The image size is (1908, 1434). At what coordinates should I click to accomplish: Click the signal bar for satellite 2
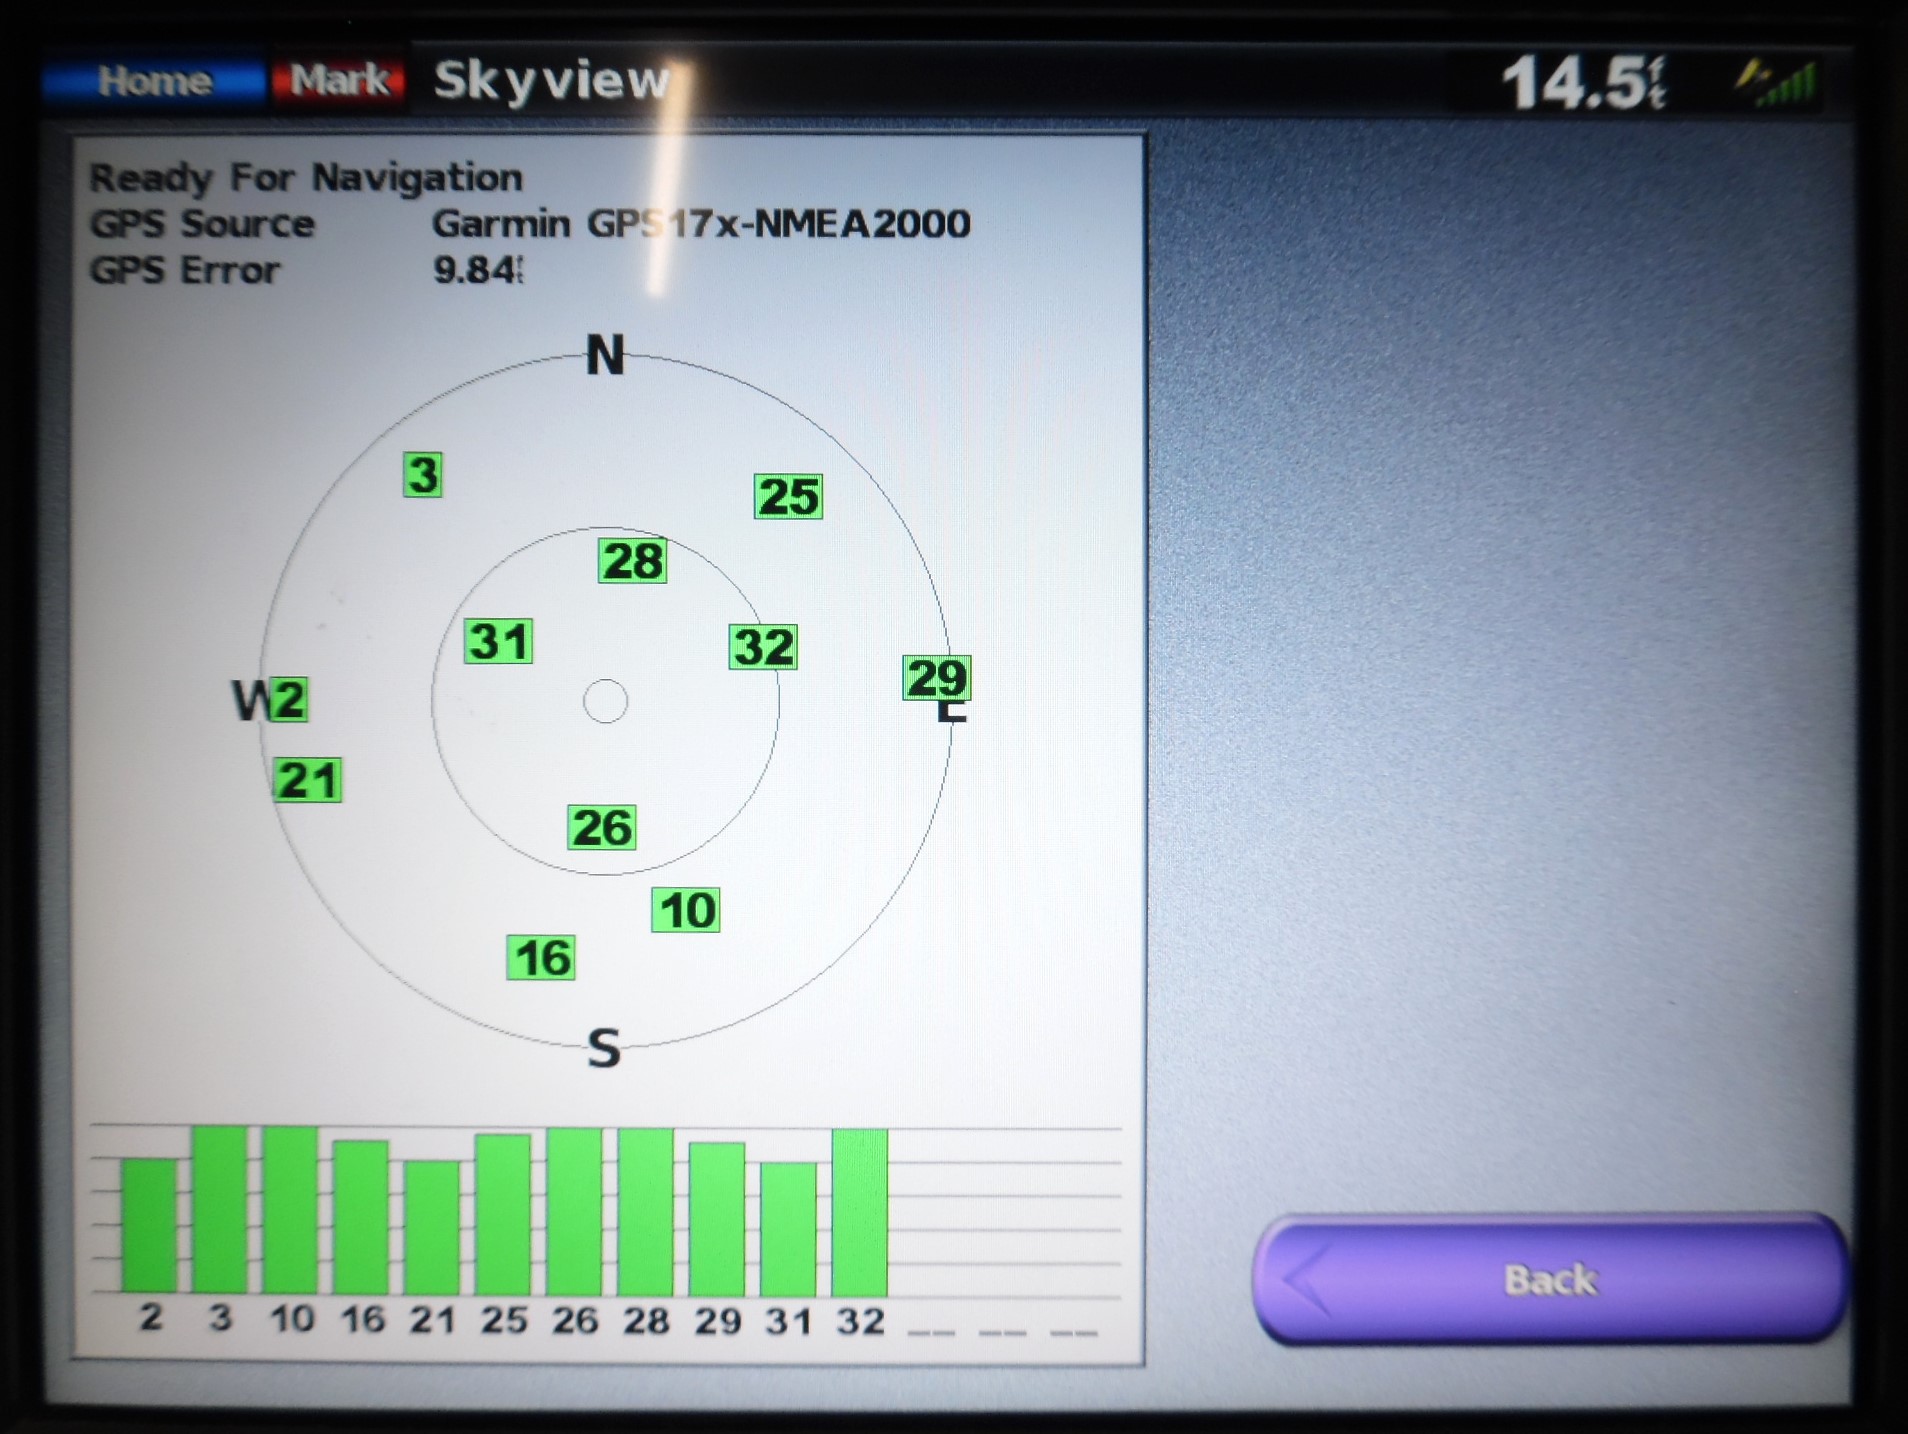(x=149, y=1225)
